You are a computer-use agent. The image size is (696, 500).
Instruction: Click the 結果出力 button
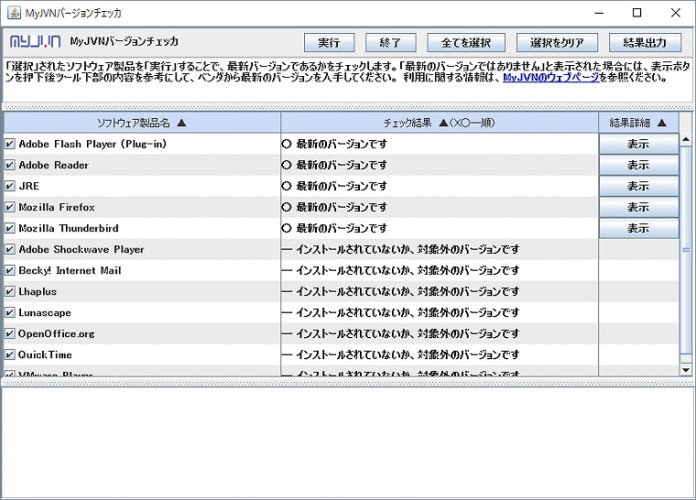point(645,43)
